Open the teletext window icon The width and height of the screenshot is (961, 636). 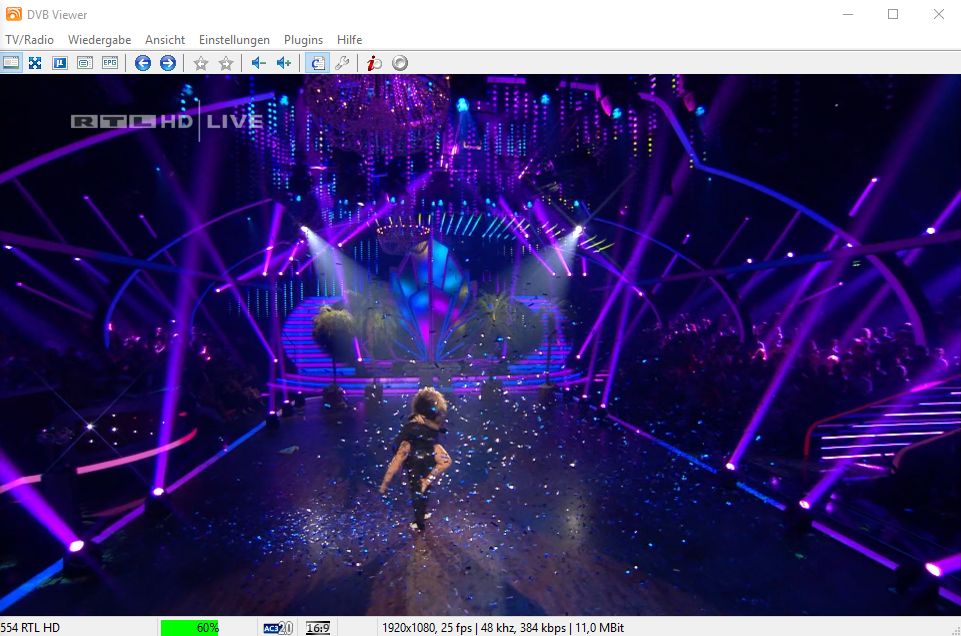click(x=85, y=63)
